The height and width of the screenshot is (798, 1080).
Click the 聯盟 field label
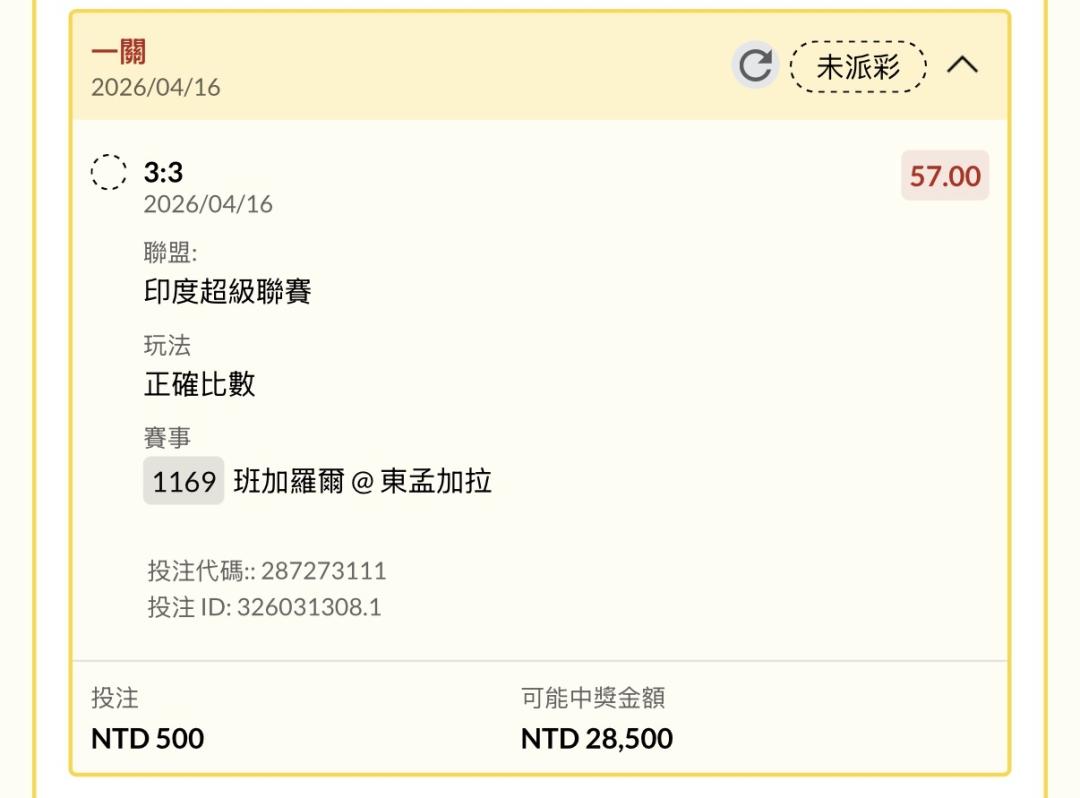click(x=170, y=253)
